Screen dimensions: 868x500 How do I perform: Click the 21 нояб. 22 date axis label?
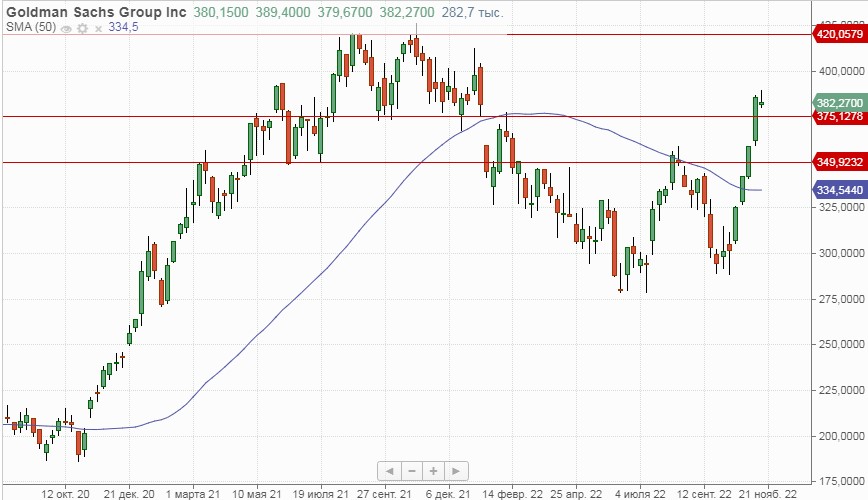(767, 494)
